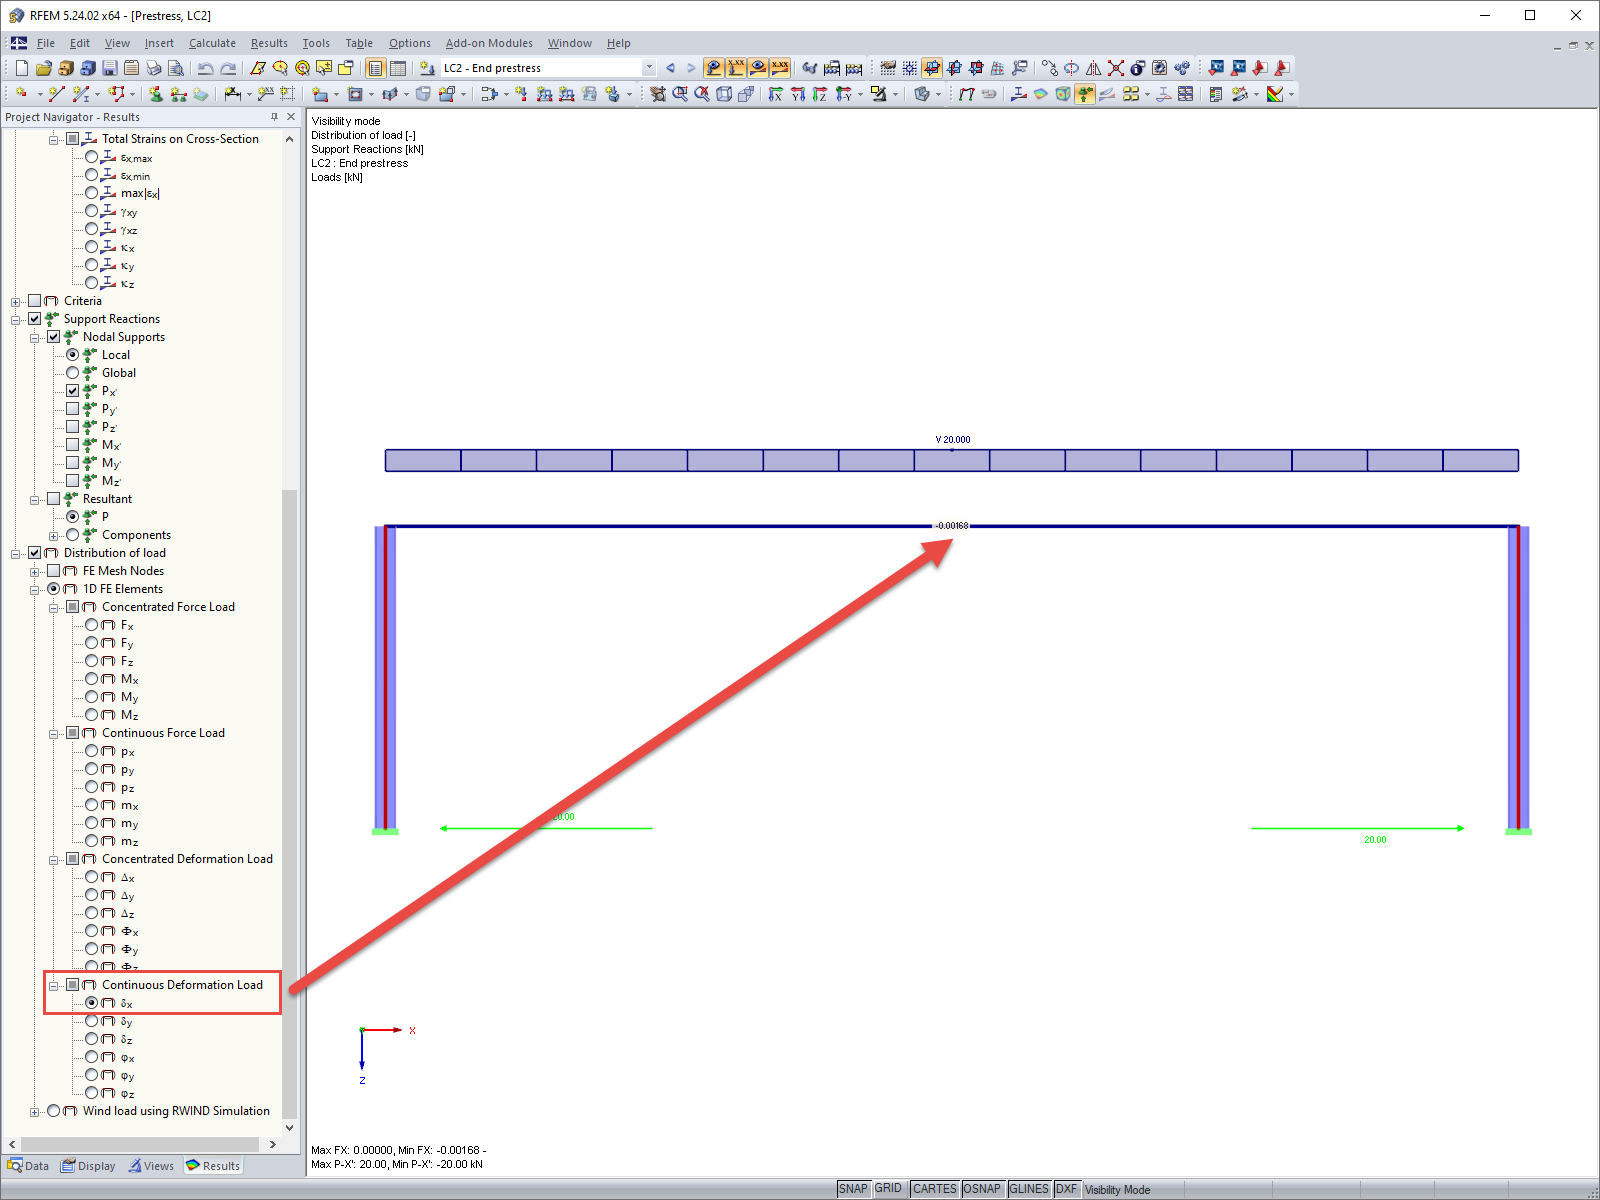The height and width of the screenshot is (1200, 1600).
Task: Expand the FE Mesh Nodes branch
Action: point(35,570)
